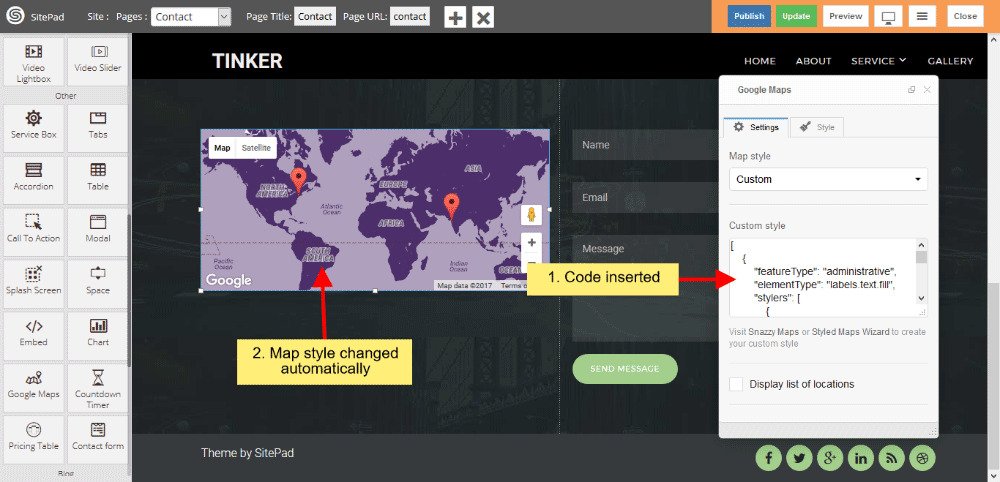Click the Custom style code scrollbar
The image size is (1000, 482).
(921, 275)
